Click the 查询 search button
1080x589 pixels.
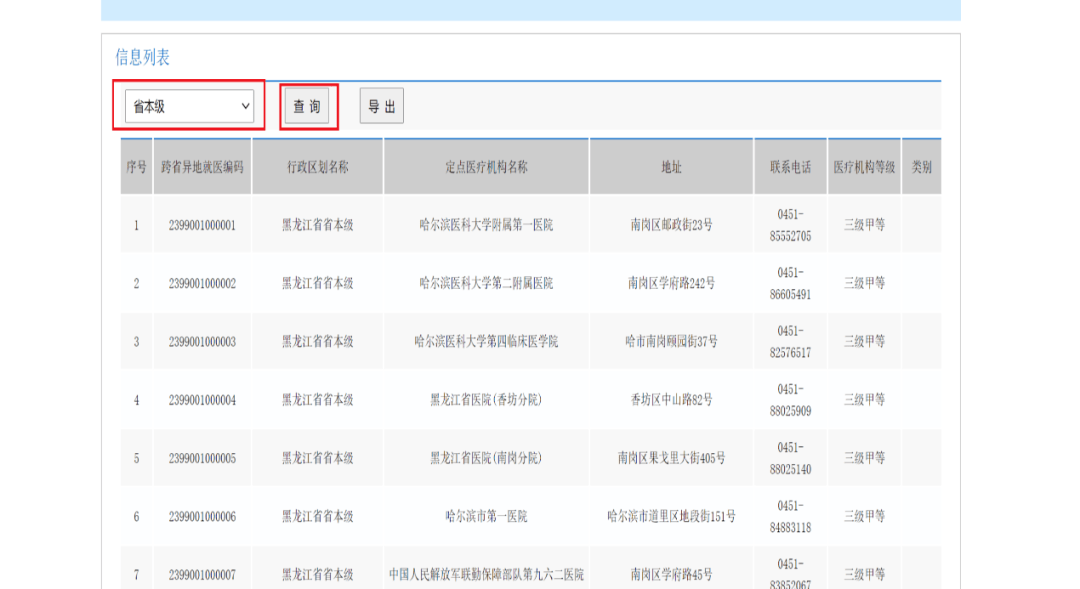tap(307, 106)
